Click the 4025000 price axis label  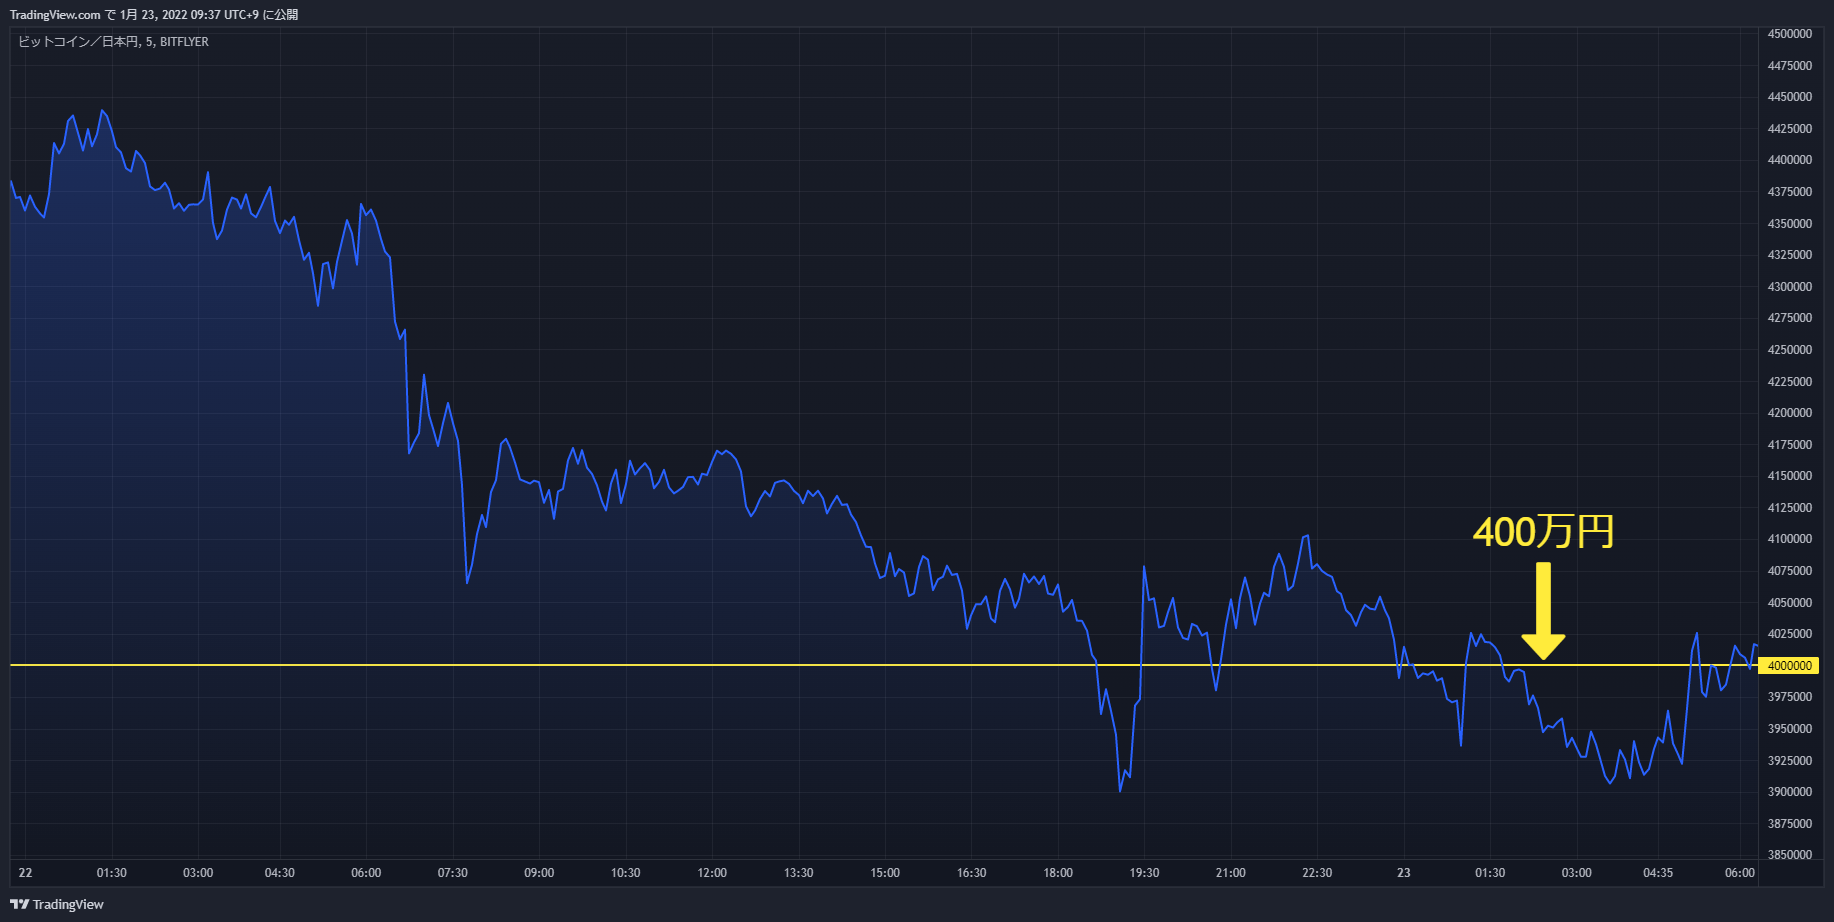tap(1789, 634)
